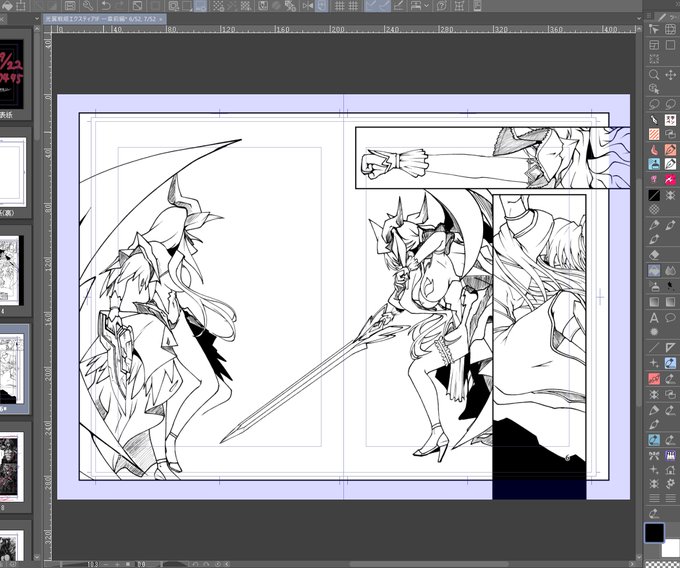The width and height of the screenshot is (680, 568).
Task: Open tool palette hamburger menu
Action: point(649,16)
